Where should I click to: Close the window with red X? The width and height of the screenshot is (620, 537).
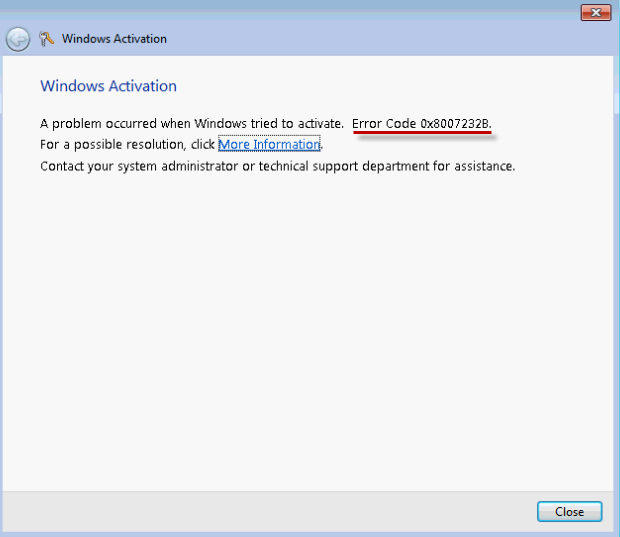596,12
